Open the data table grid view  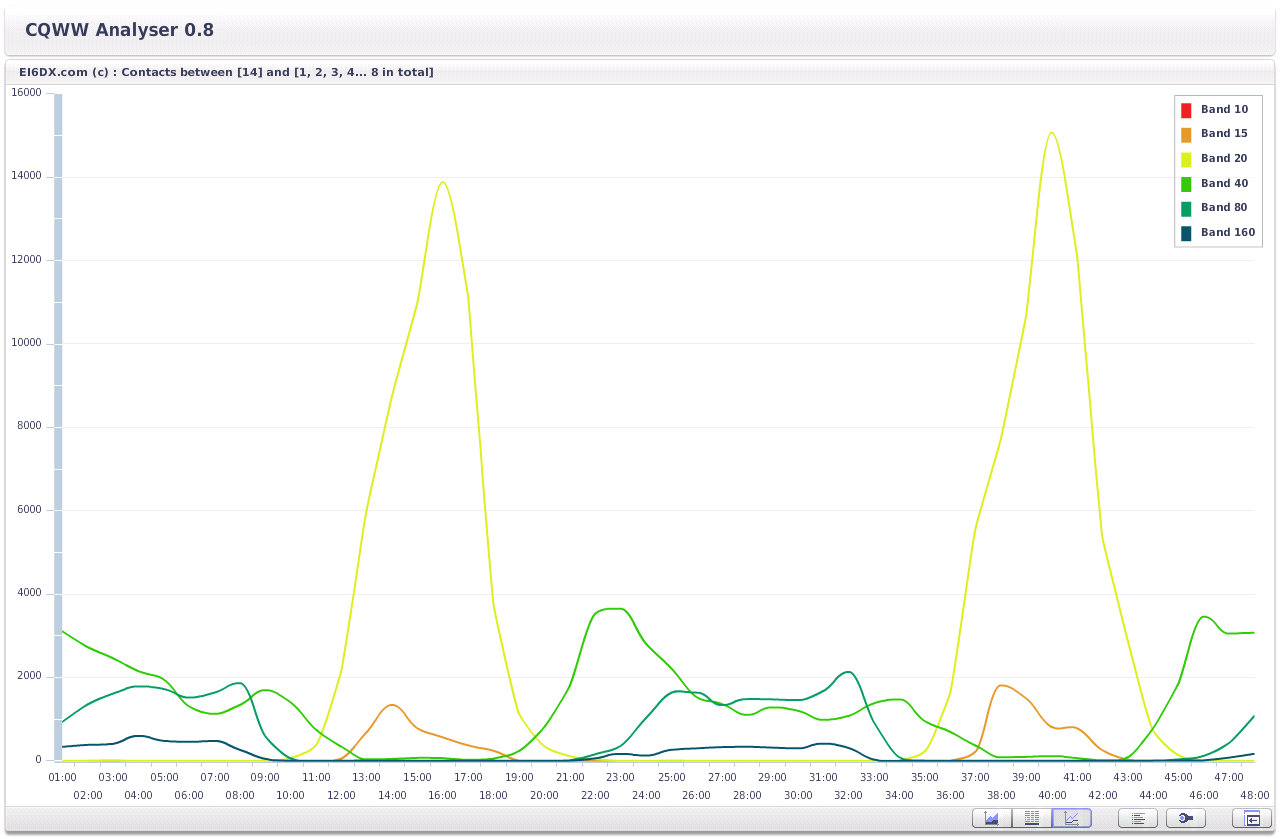click(x=1031, y=818)
